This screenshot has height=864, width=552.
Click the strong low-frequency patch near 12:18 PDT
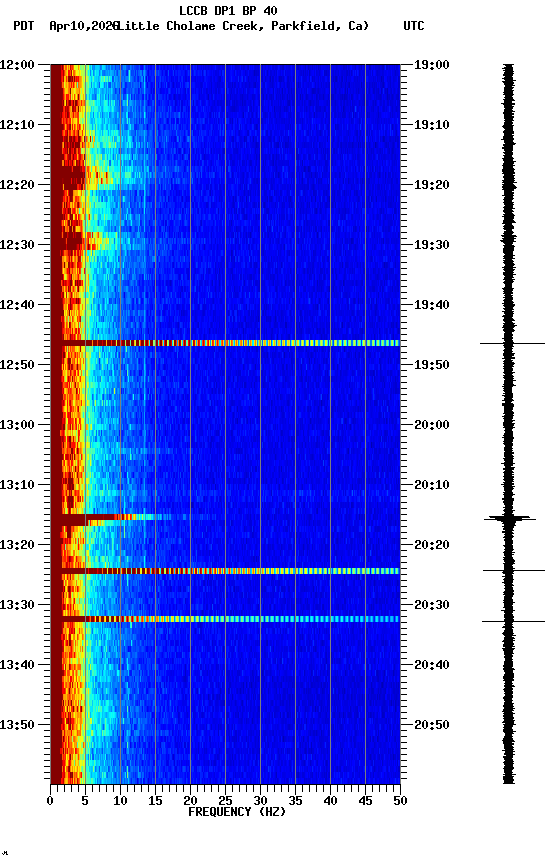[x=72, y=177]
